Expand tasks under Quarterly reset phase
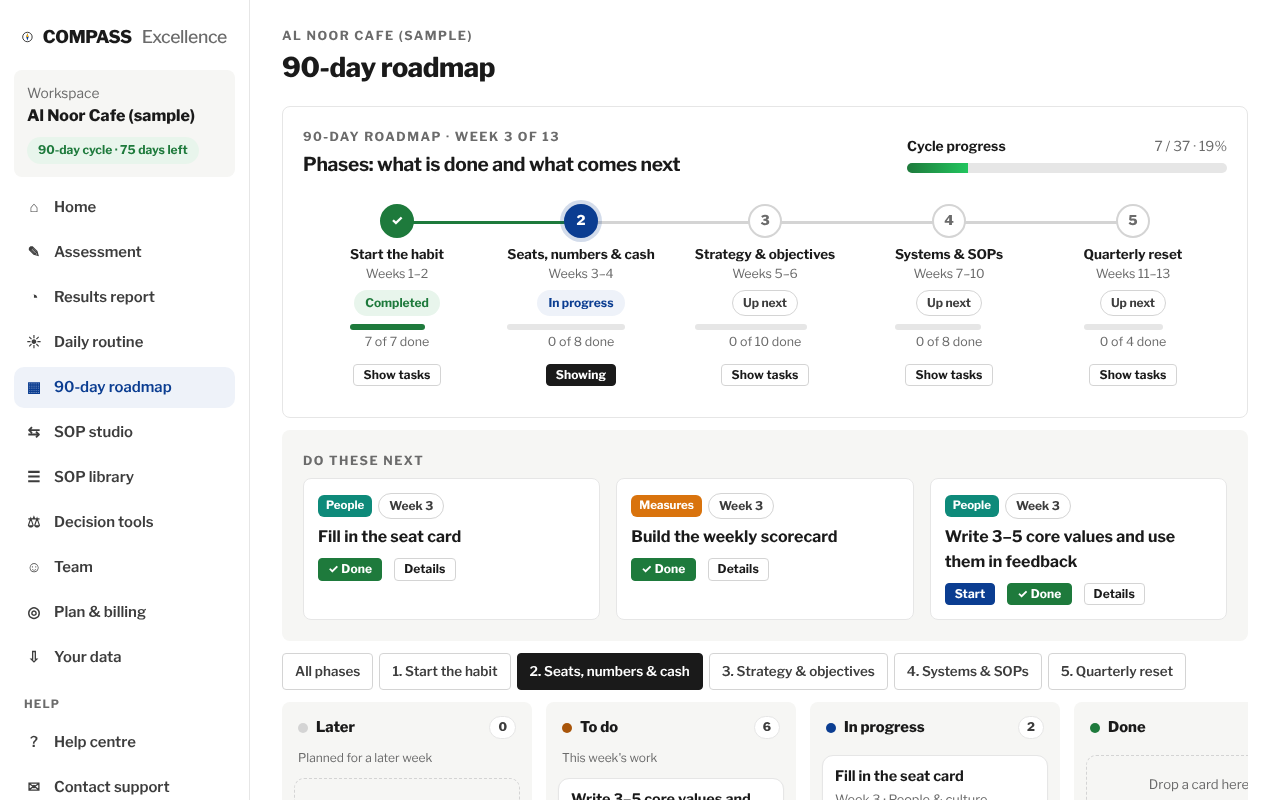This screenshot has height=800, width=1280. 1133,375
